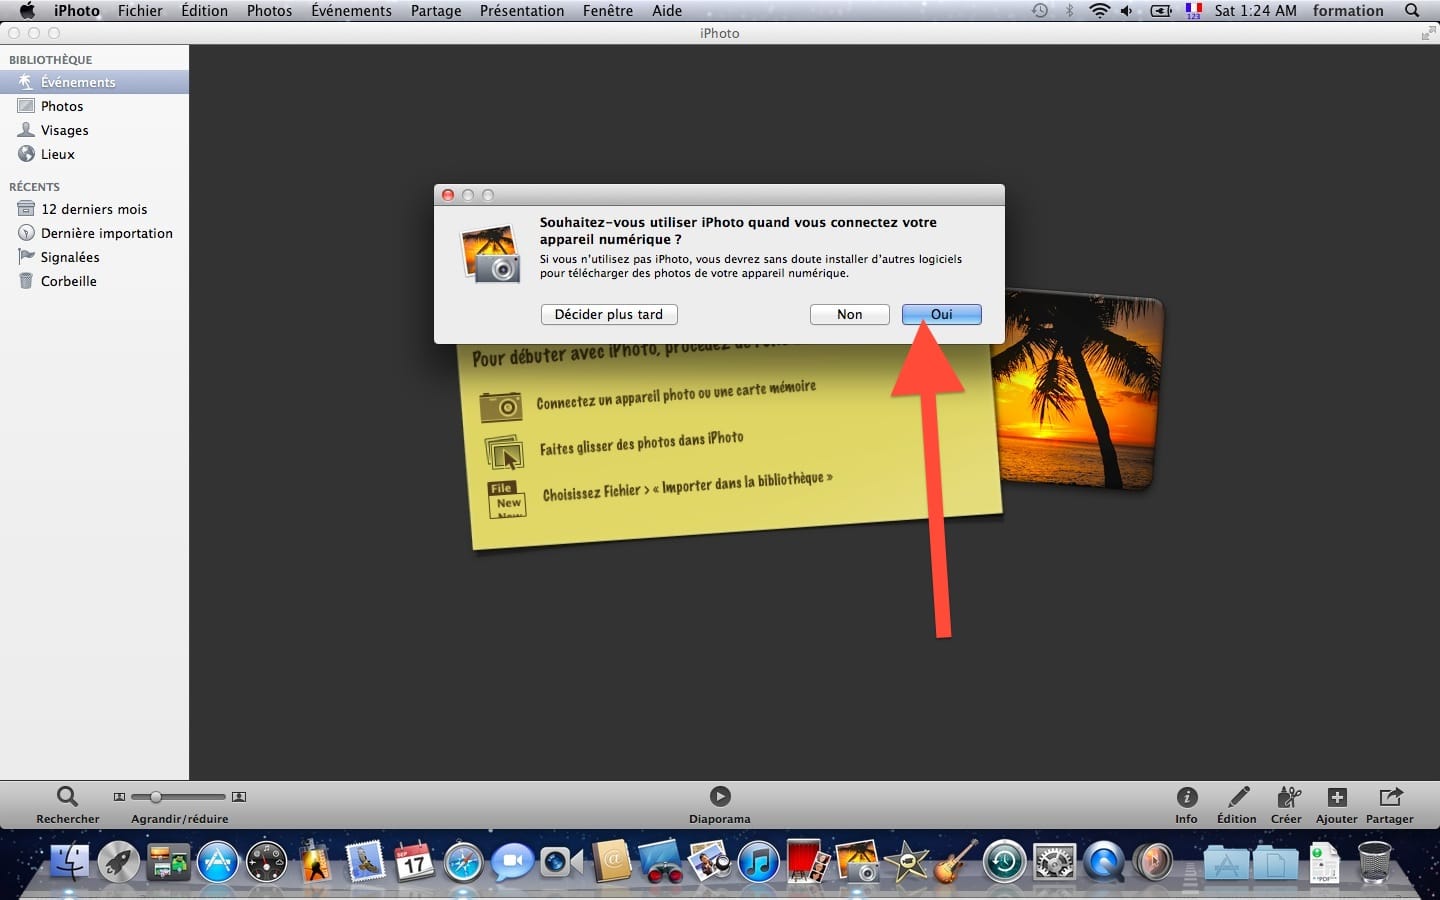Open the Dock Trash
Screen dimensions: 1440x900
[1375, 862]
